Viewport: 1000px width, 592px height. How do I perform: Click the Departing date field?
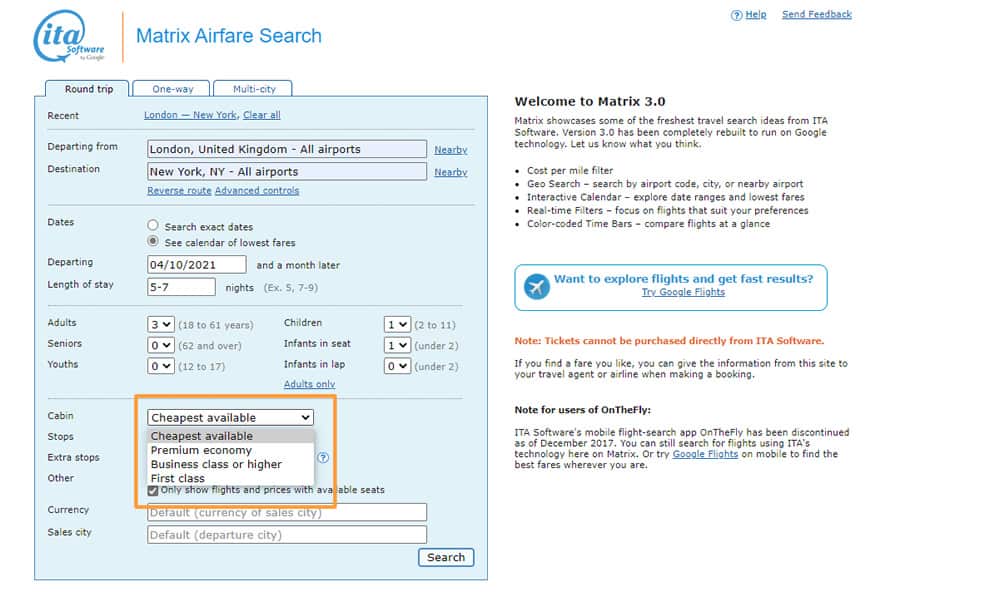(x=196, y=264)
